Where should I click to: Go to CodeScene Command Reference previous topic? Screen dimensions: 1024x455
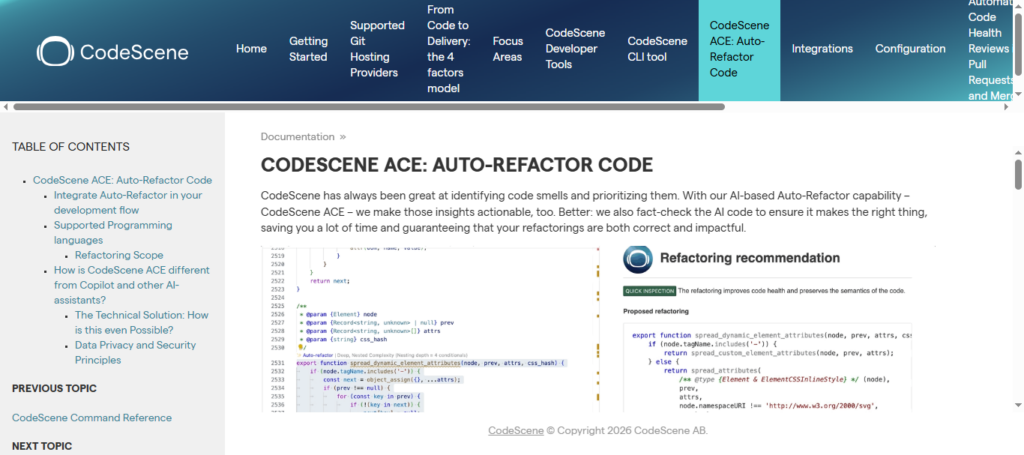point(92,418)
